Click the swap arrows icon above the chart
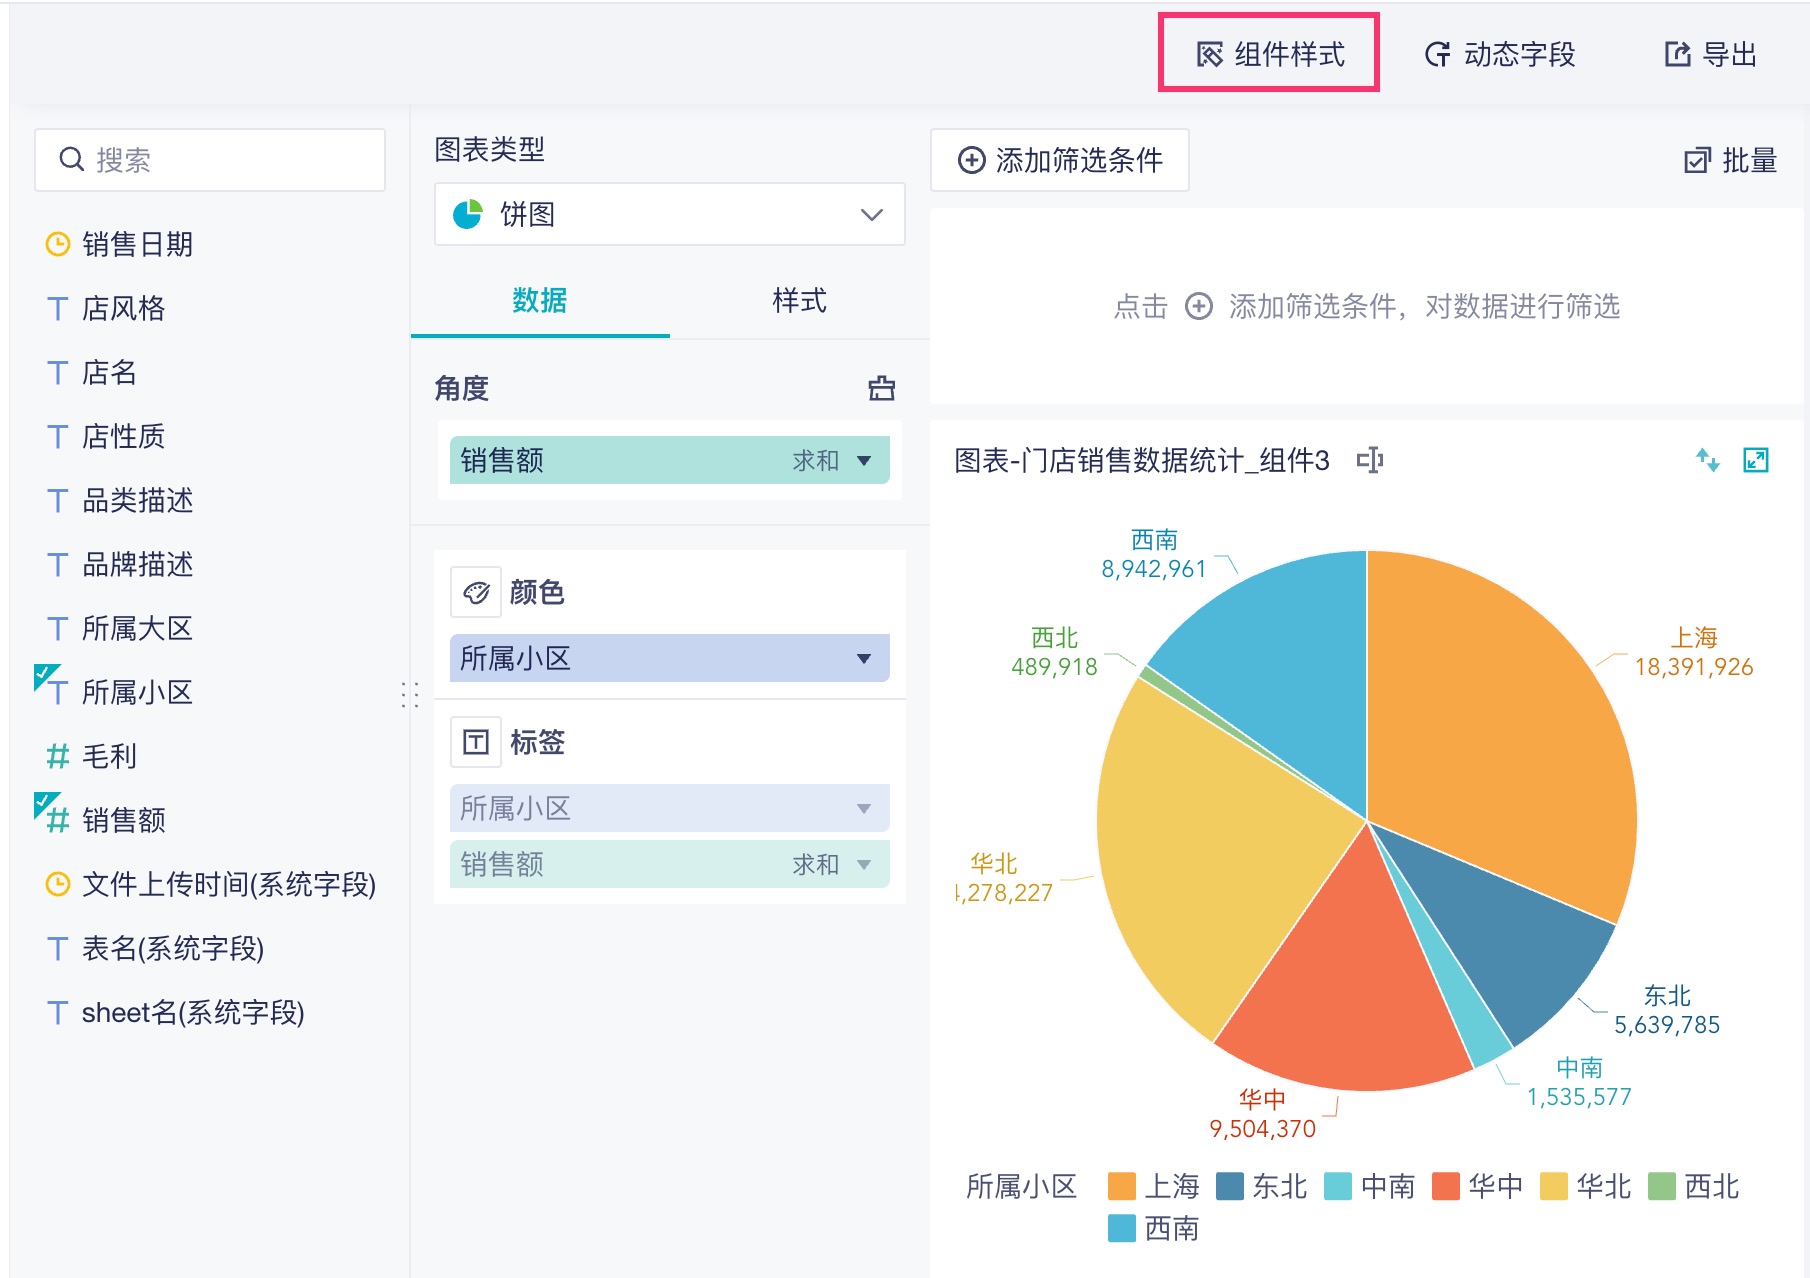The height and width of the screenshot is (1278, 1810). (1708, 460)
